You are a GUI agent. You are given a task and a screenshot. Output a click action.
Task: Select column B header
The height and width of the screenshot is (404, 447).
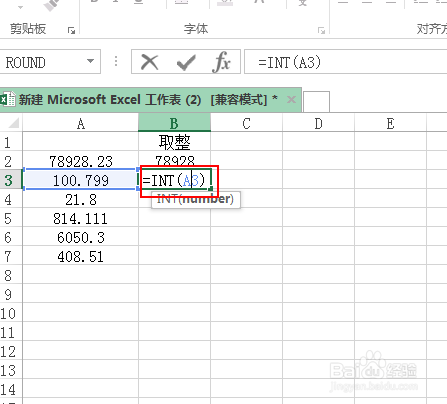point(174,123)
